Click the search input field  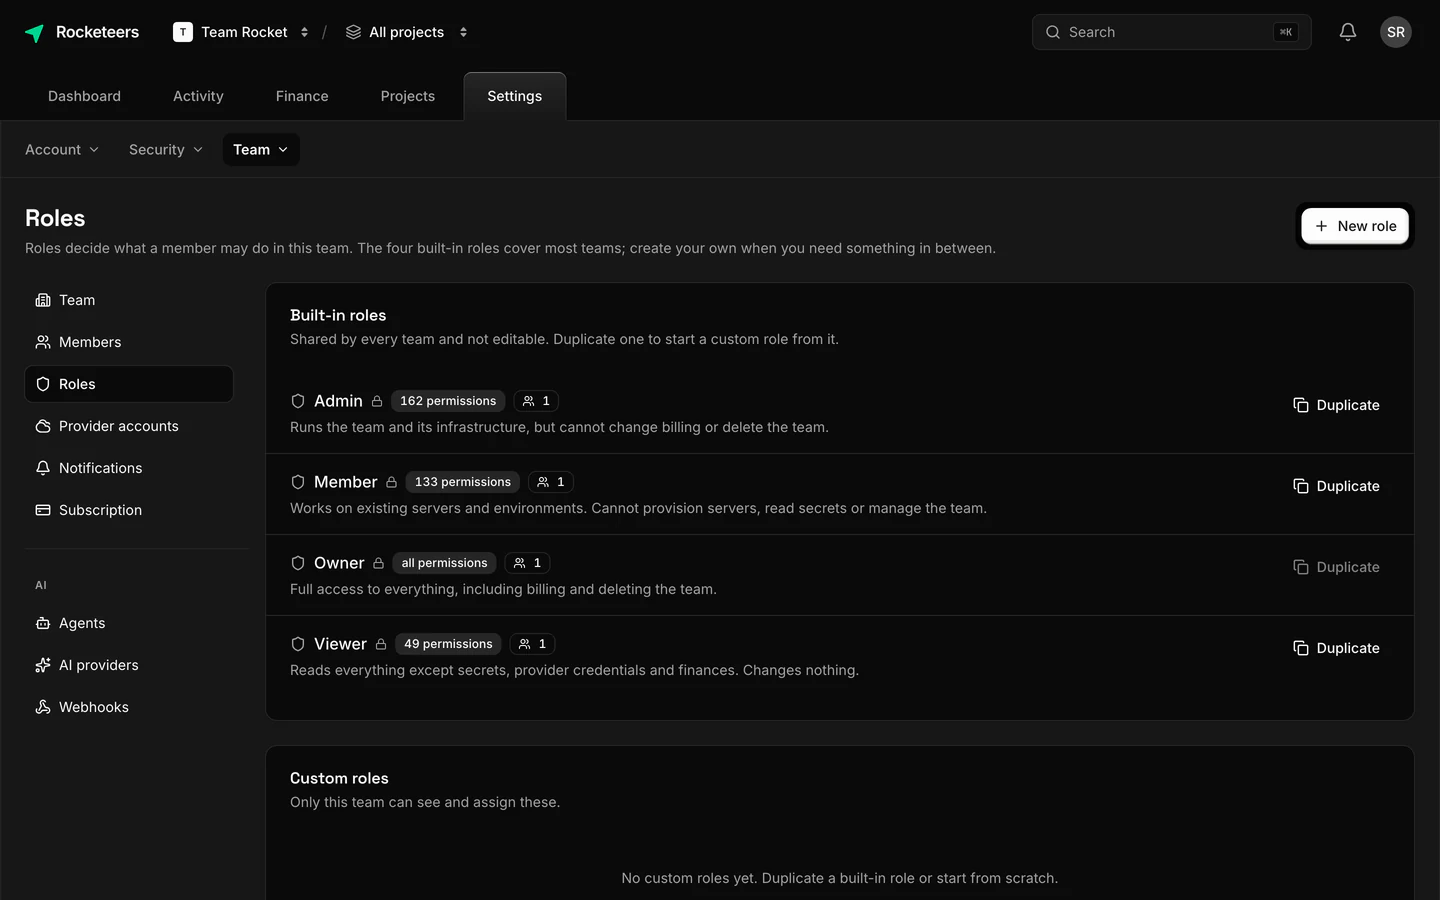pos(1172,32)
